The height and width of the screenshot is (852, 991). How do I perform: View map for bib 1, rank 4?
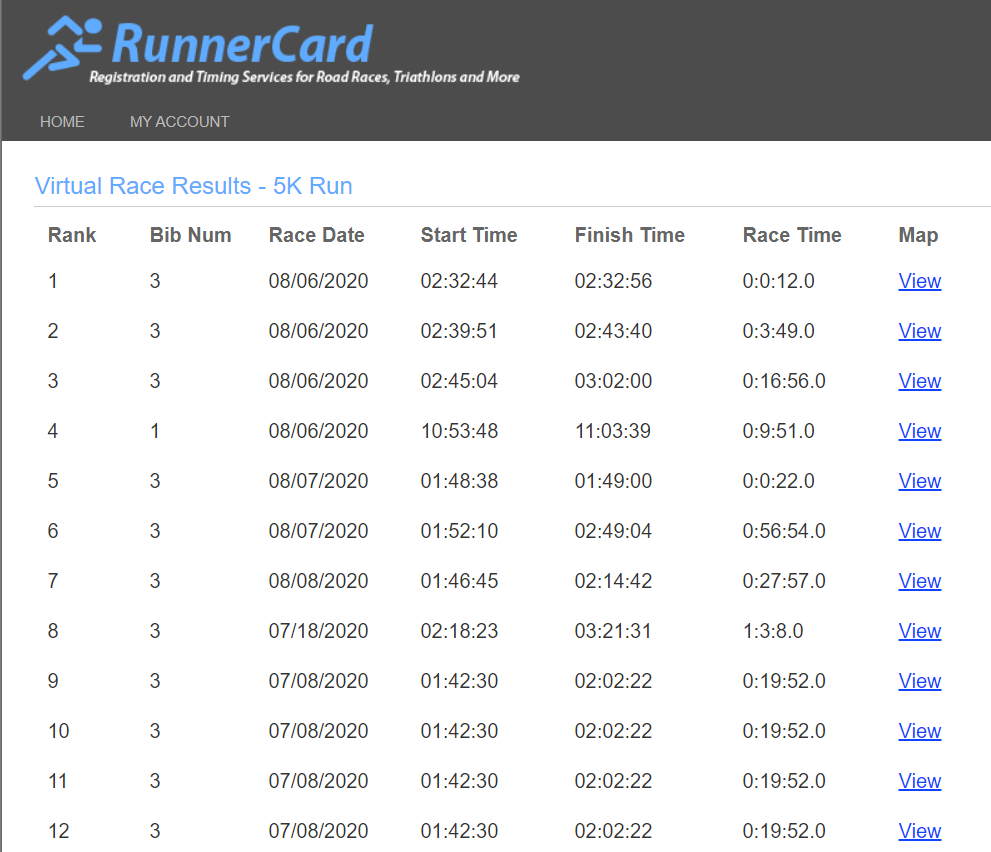pyautogui.click(x=919, y=431)
